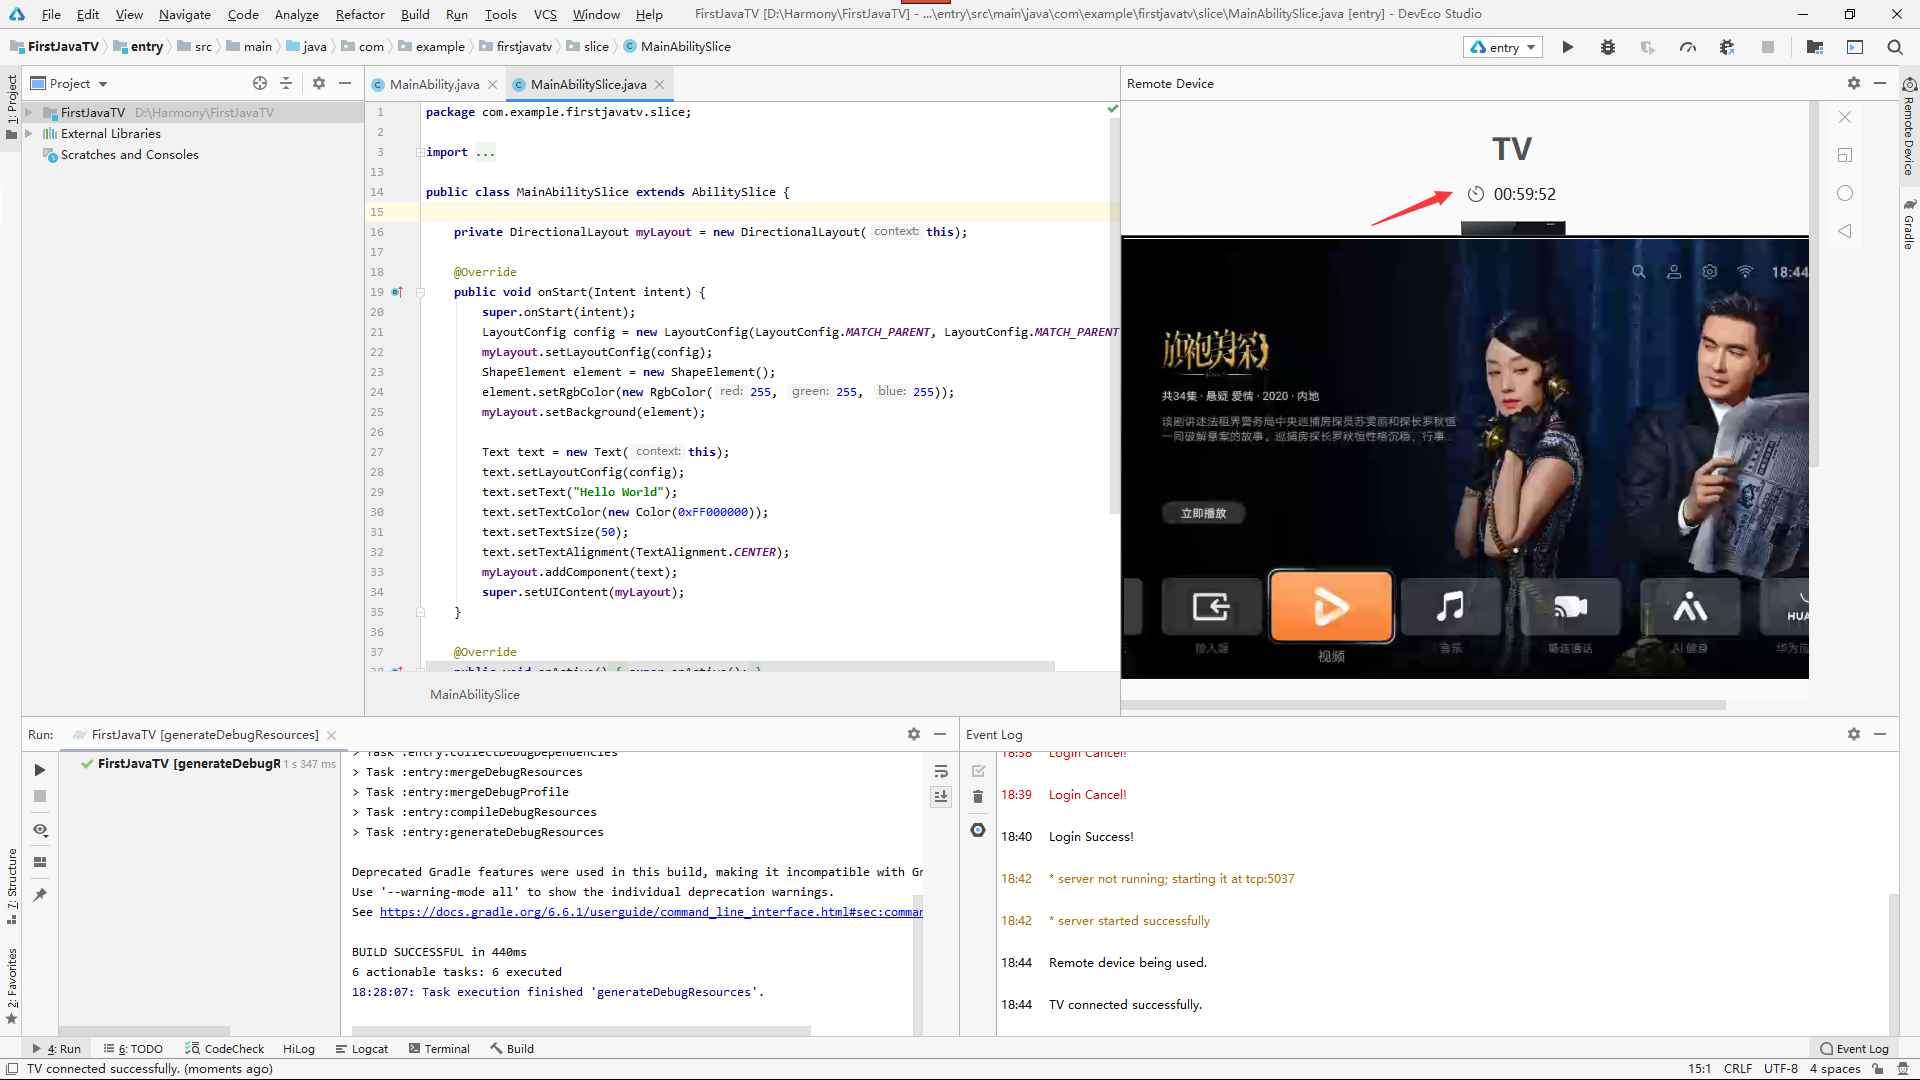1920x1080 pixels.
Task: Toggle the eye icon in Run panel
Action: click(40, 830)
